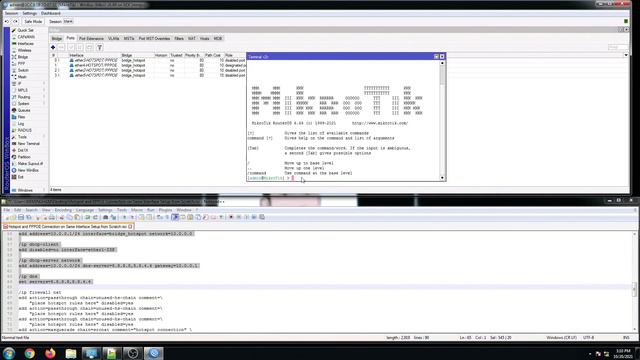The image size is (640, 360).
Task: Click Path Cost column header
Action: point(213,55)
